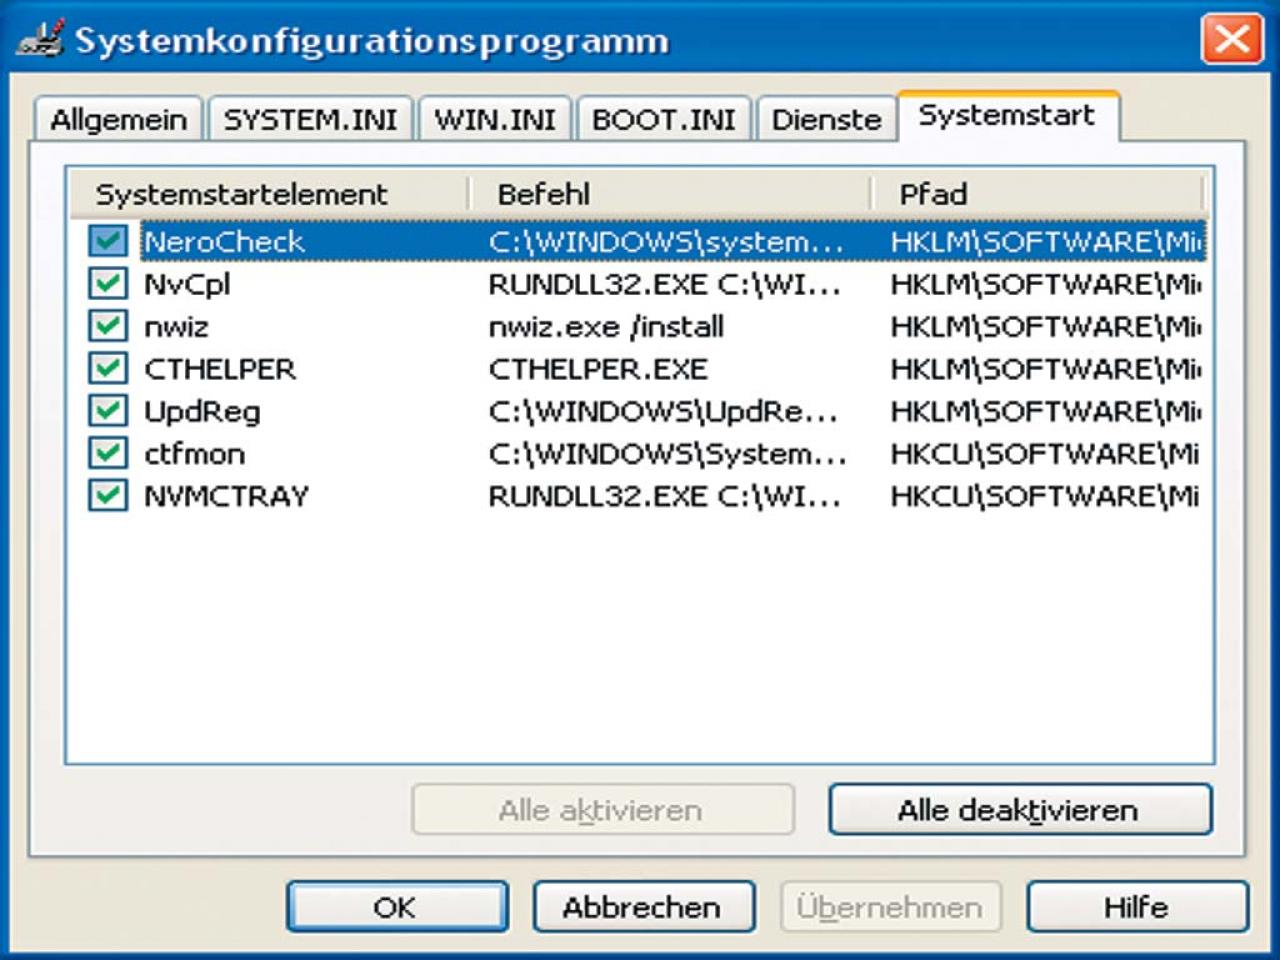Toggle the ctfmon checkbox

pyautogui.click(x=108, y=454)
